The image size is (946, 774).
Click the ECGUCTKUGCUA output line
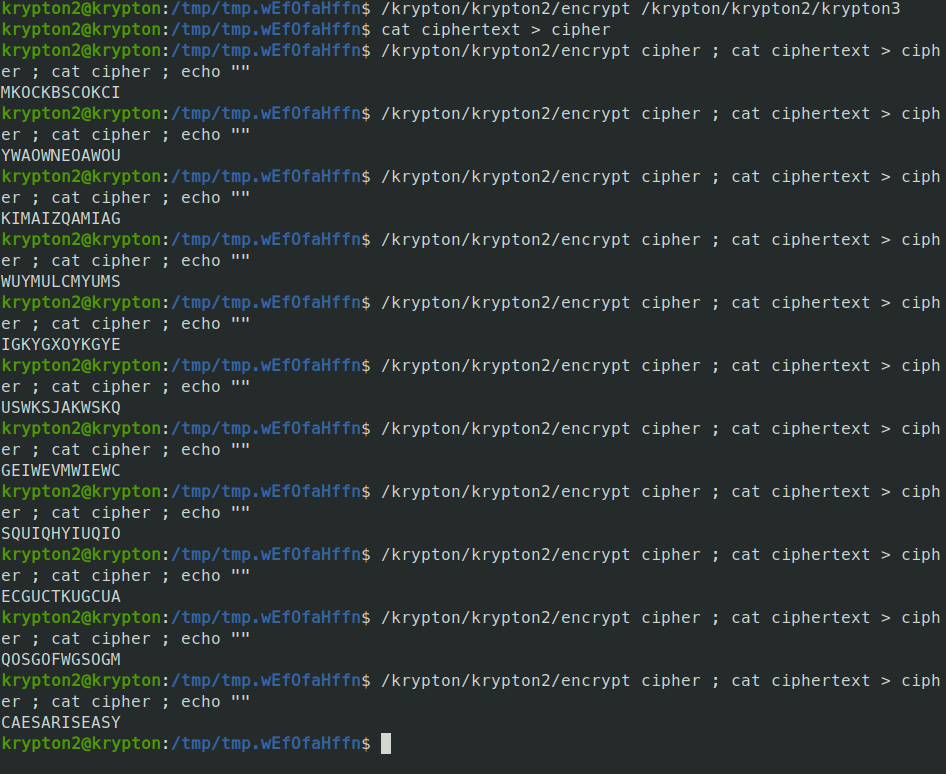[x=61, y=596]
